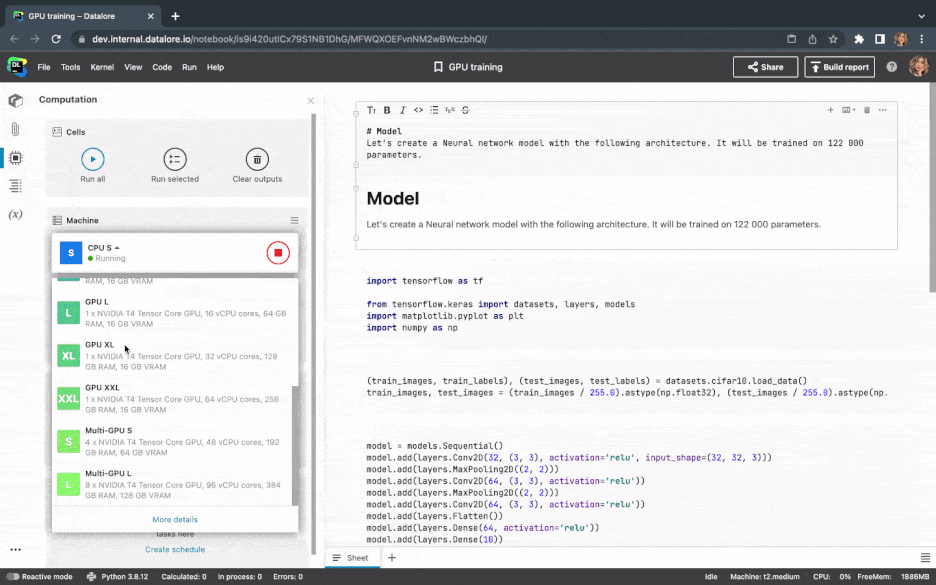Delete the markdown cell with trash icon
This screenshot has height=585, width=936.
[867, 110]
